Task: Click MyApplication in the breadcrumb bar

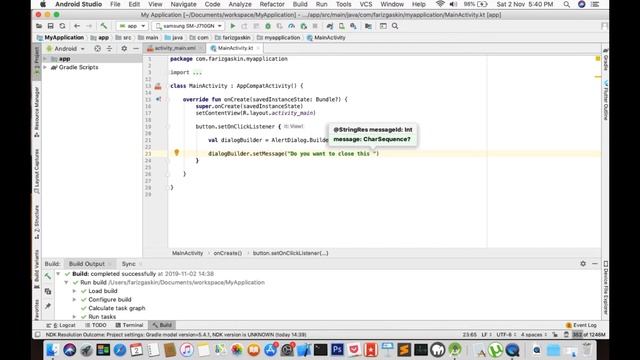Action: 60,38
